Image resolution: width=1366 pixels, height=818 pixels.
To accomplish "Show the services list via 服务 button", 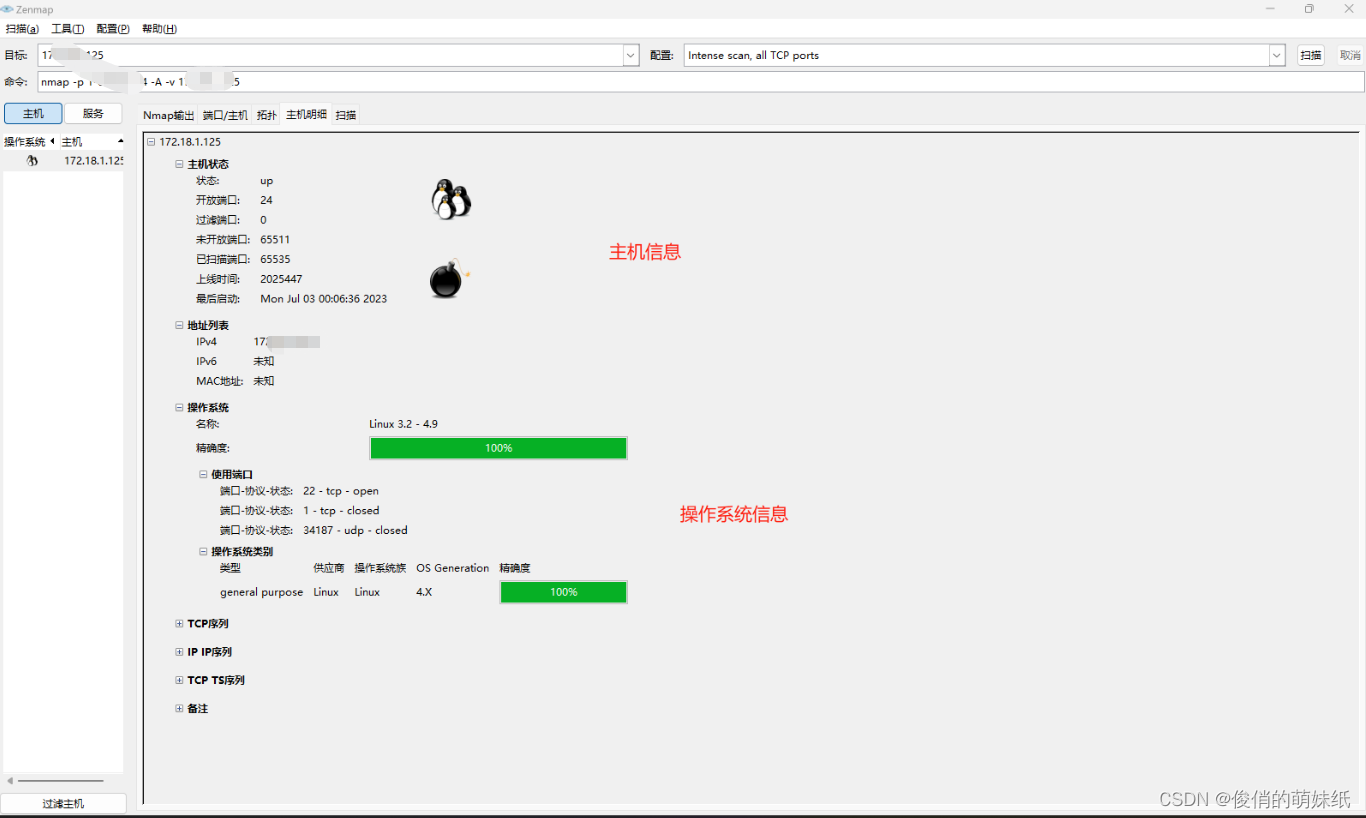I will click(x=93, y=114).
